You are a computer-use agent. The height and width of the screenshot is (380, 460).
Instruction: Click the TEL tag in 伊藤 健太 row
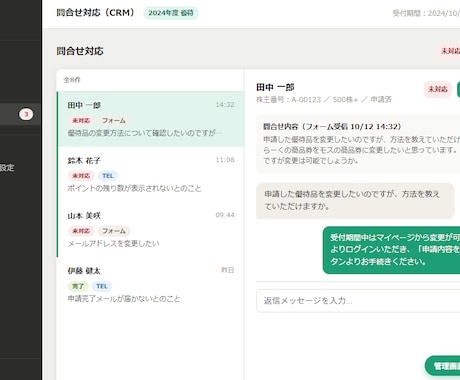tap(102, 286)
